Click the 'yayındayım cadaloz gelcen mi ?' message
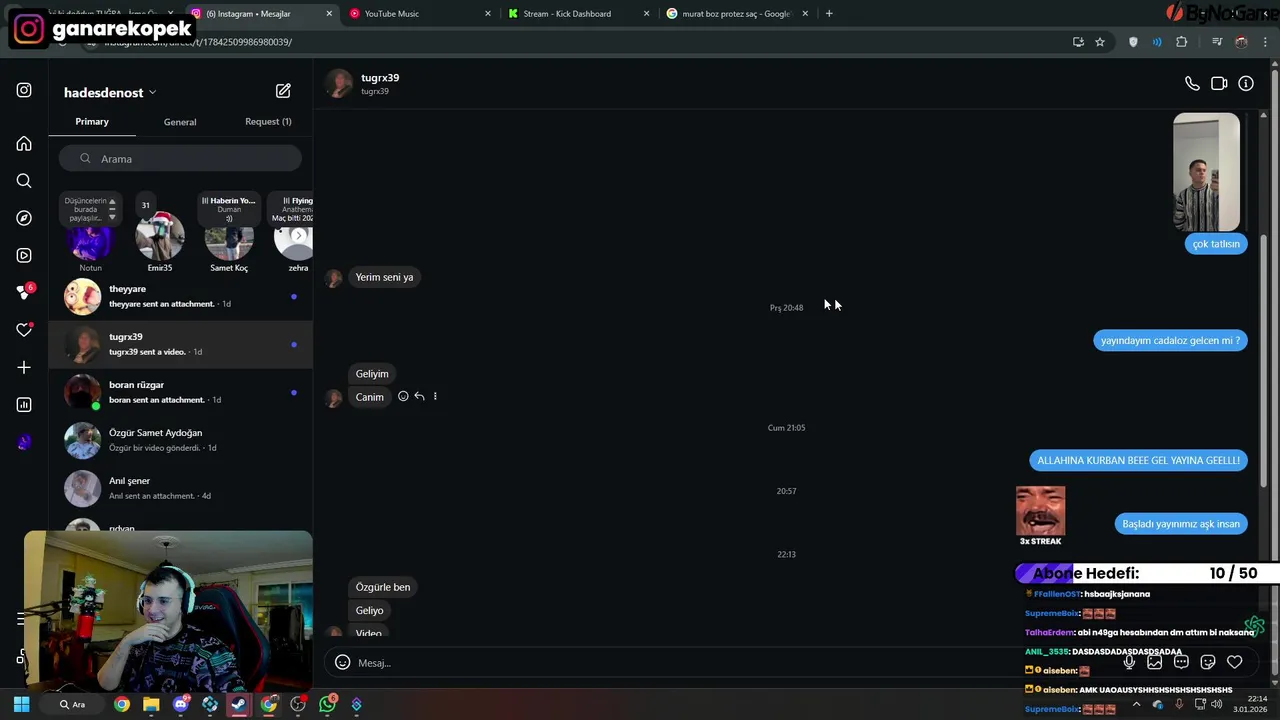The image size is (1280, 720). point(1171,341)
